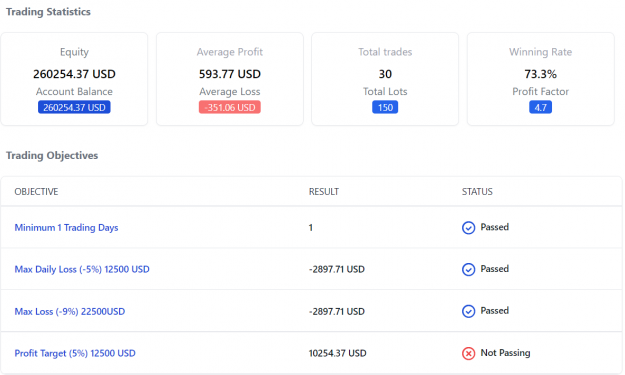Viewport: 625px width, 375px height.
Task: Select the Average Profit value 593.77 USD
Action: (230, 74)
